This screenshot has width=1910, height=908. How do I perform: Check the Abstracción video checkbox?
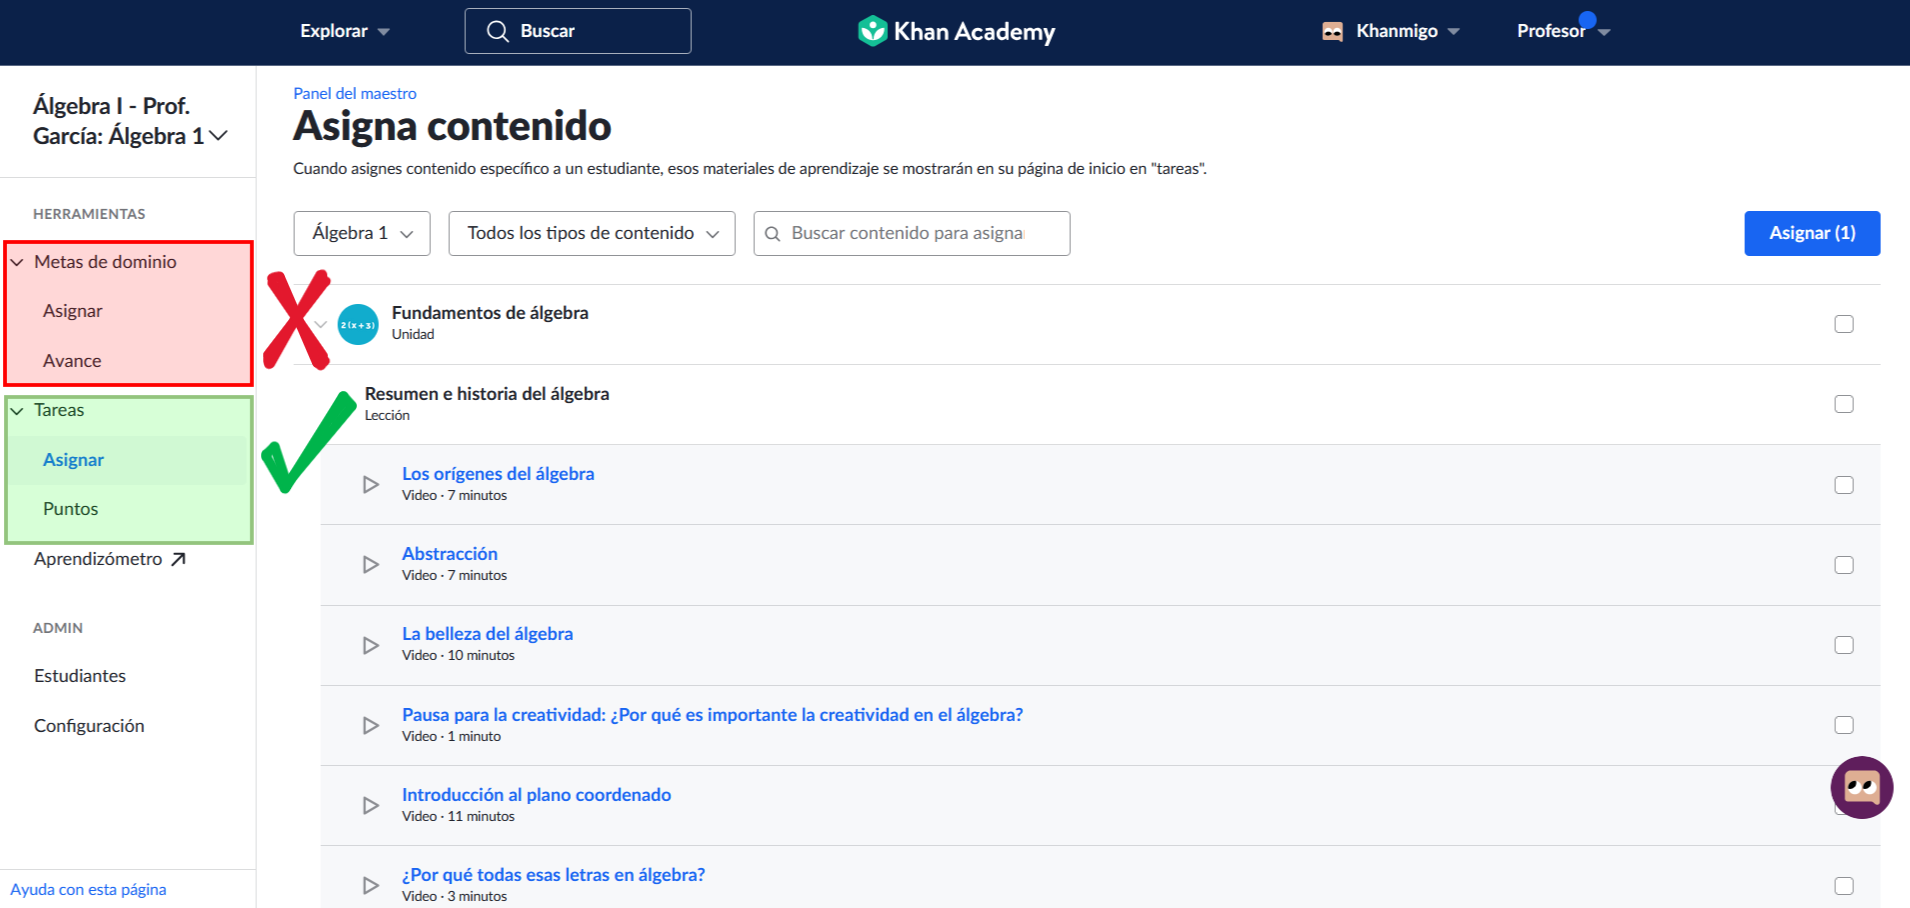(x=1844, y=565)
